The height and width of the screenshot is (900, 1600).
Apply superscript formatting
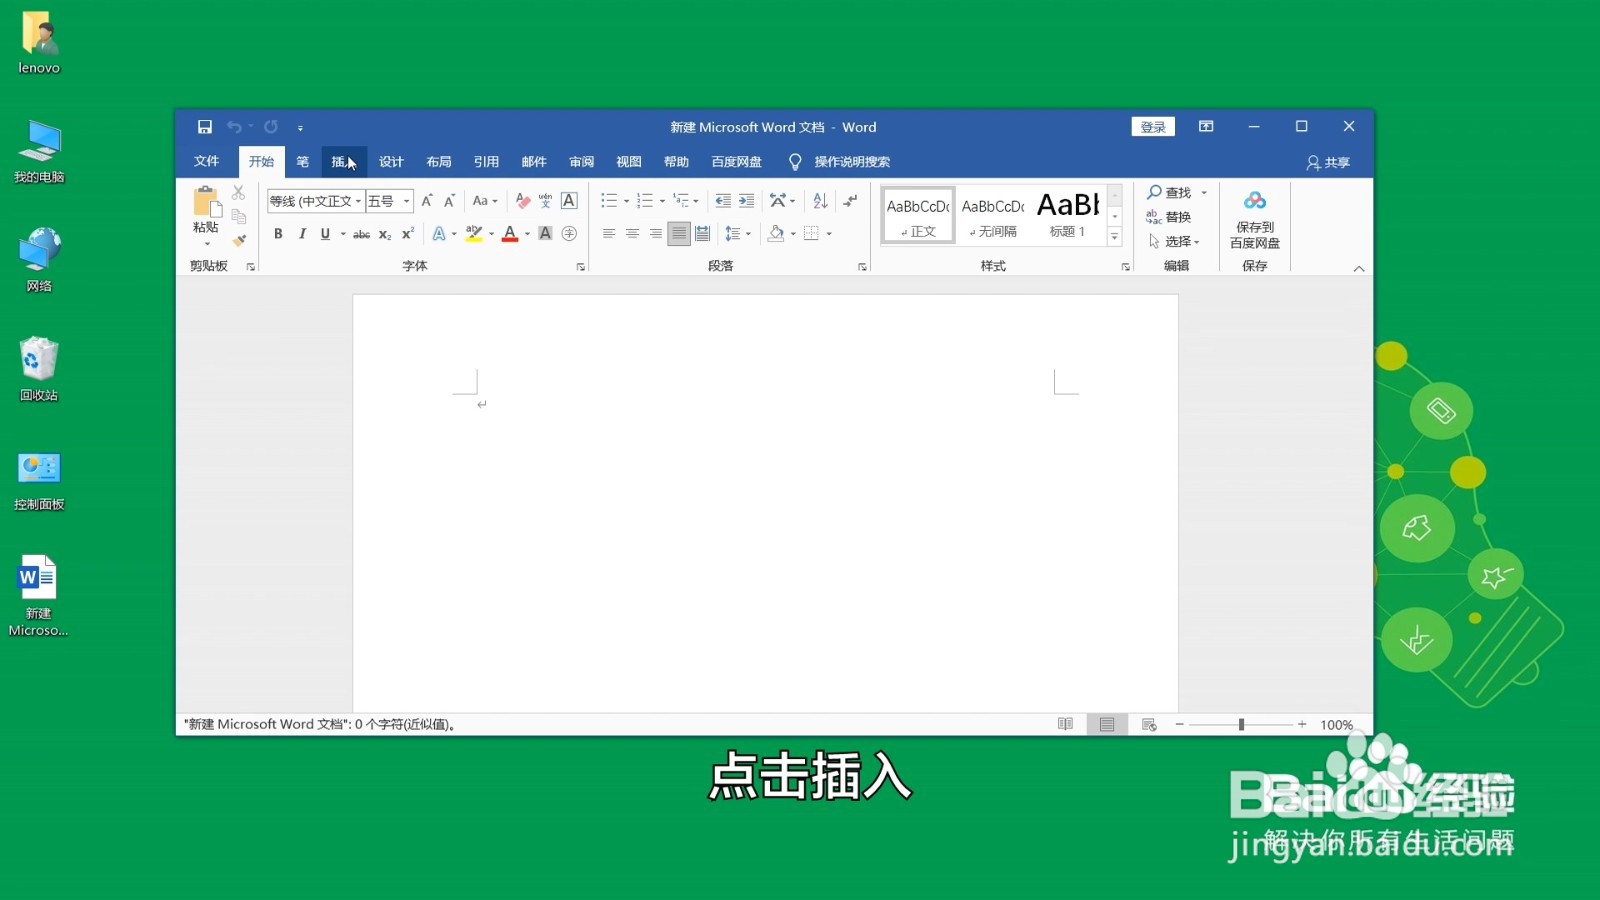point(408,234)
